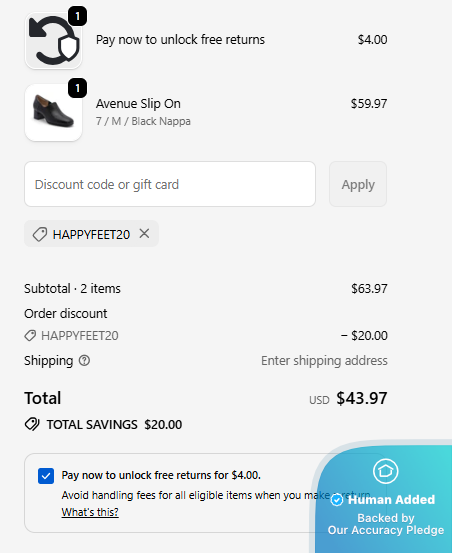Image resolution: width=452 pixels, height=553 pixels.
Task: Click the tag icon in HAPPYFEET20 chip
Action: 40,234
